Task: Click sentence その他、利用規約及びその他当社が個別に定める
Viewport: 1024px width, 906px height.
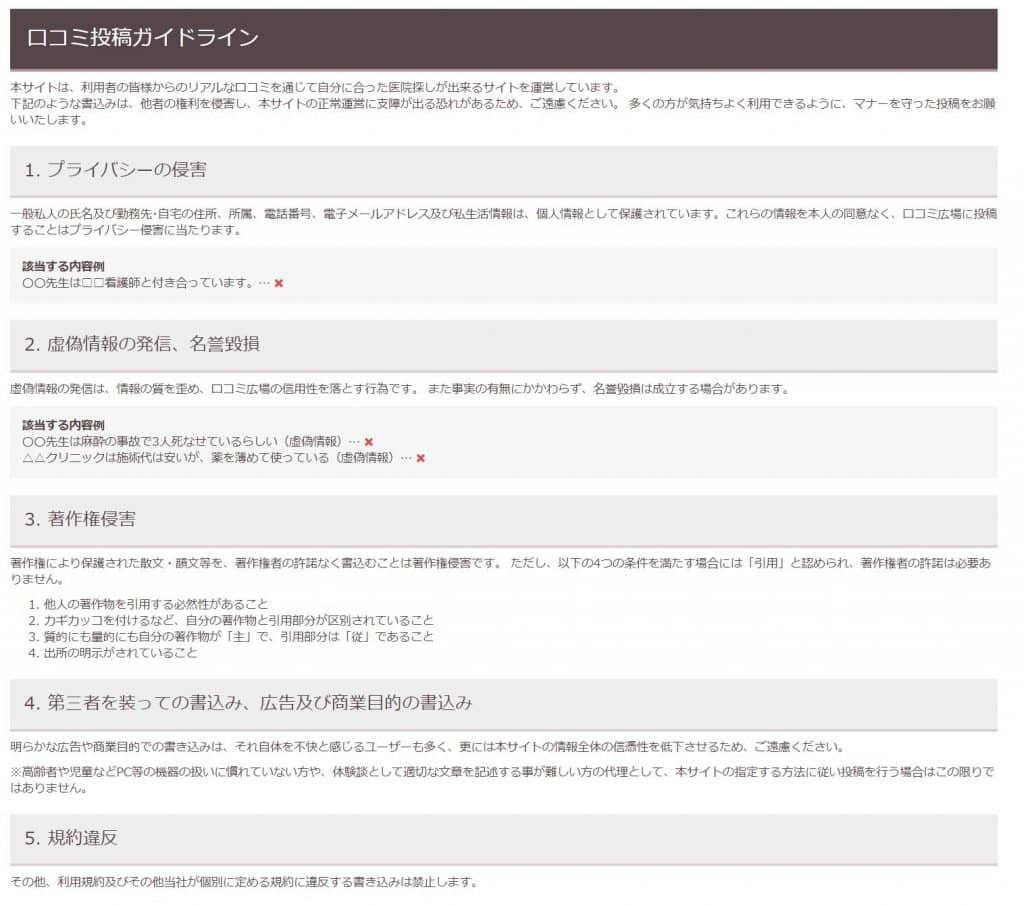Action: click(x=244, y=882)
